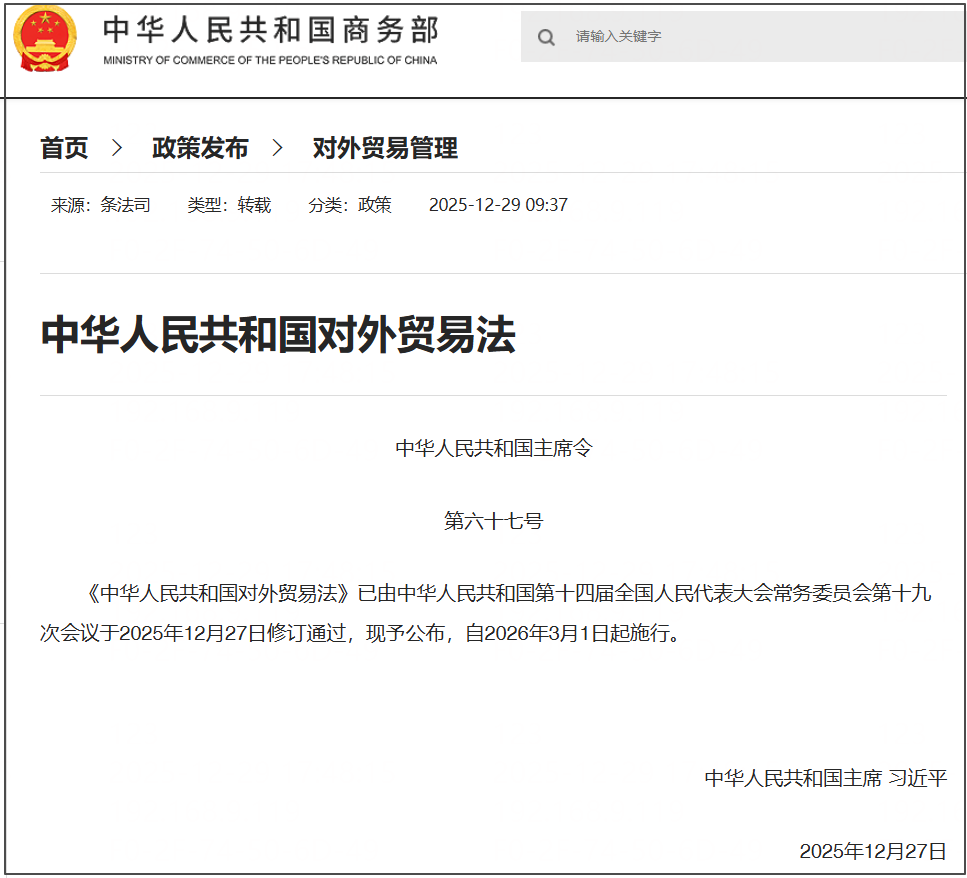Click the chevron after 首页 breadcrumb
Viewport: 967px width, 878px height.
pyautogui.click(x=112, y=146)
